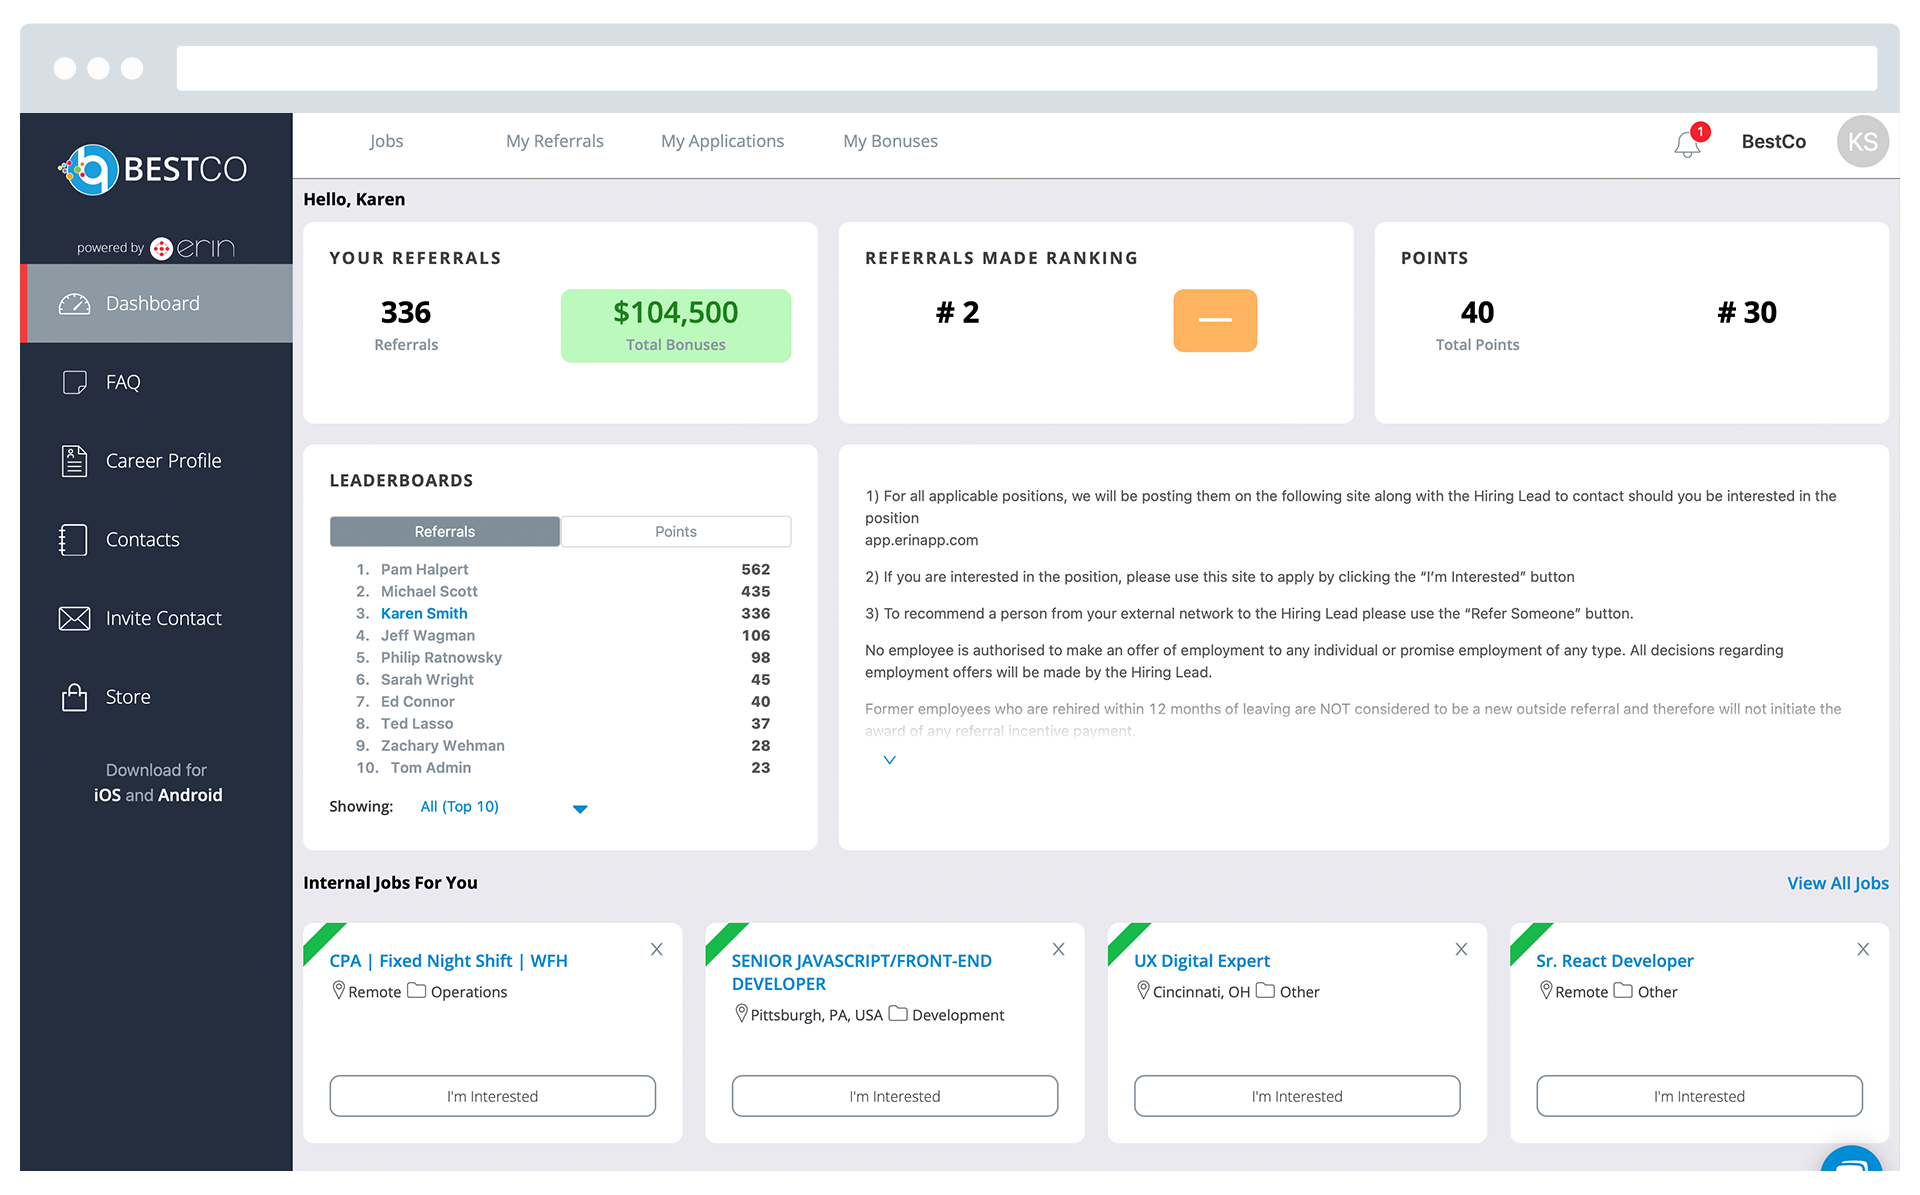
Task: Click the folder icon on UX Digital Expert
Action: coord(1265,990)
